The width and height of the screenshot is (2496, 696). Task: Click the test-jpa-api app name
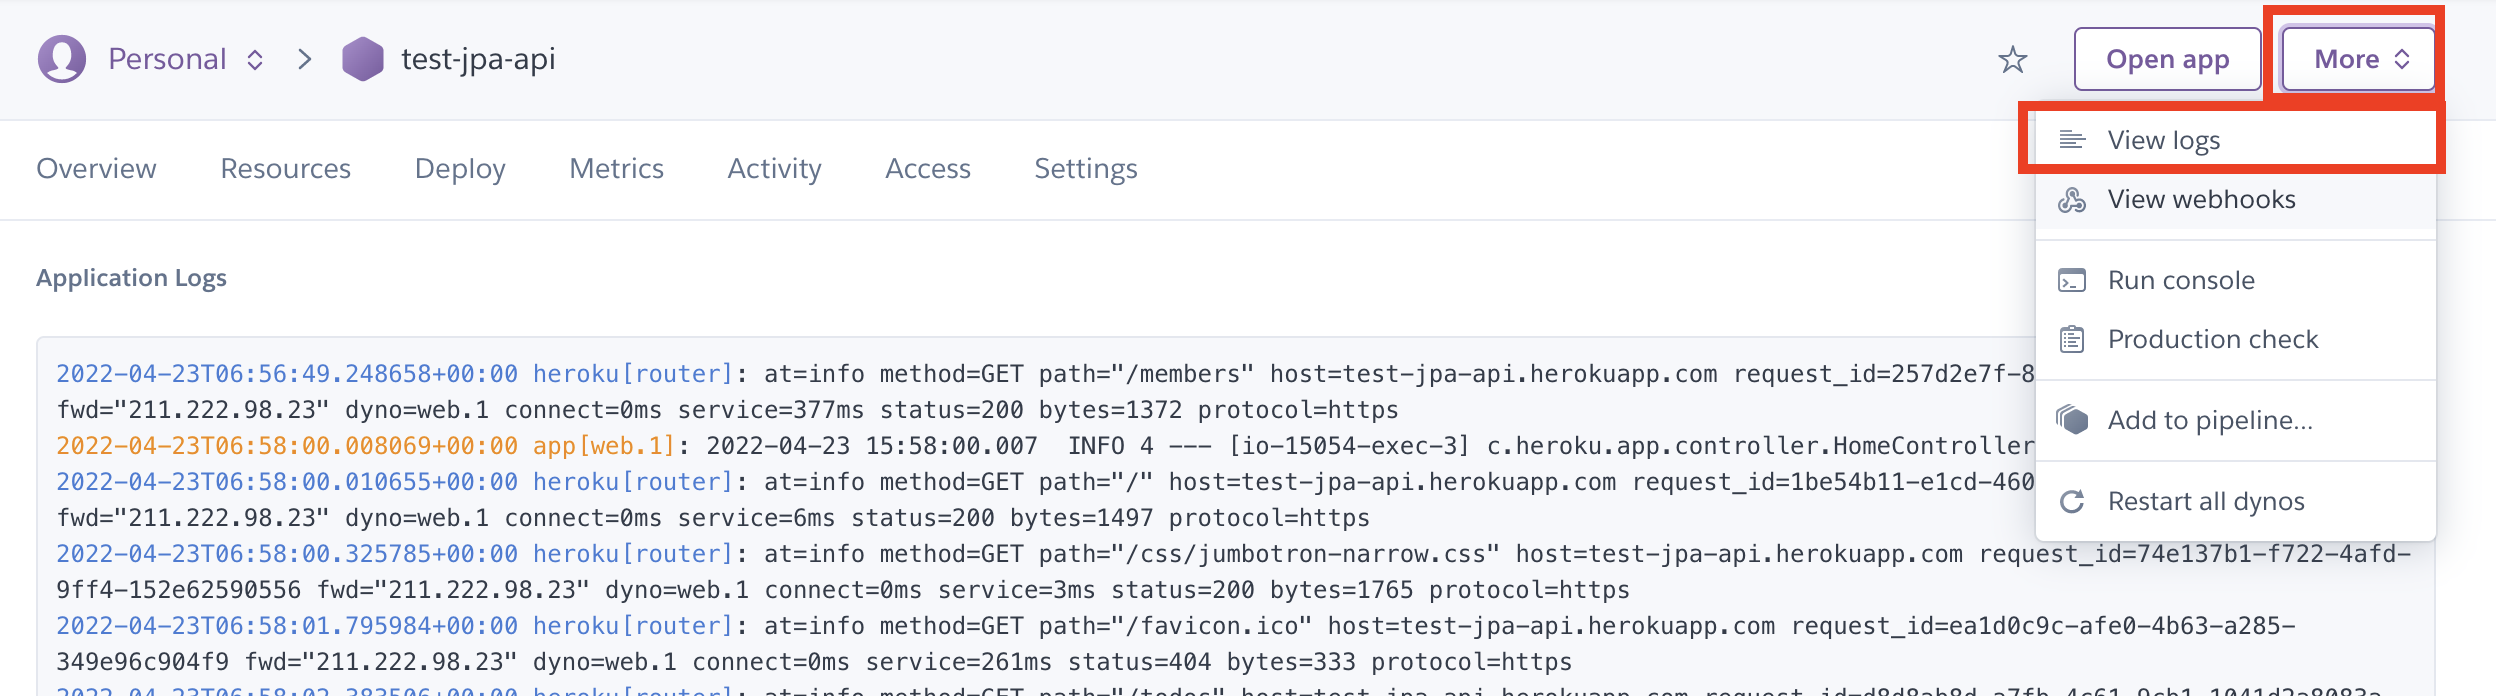tap(478, 59)
